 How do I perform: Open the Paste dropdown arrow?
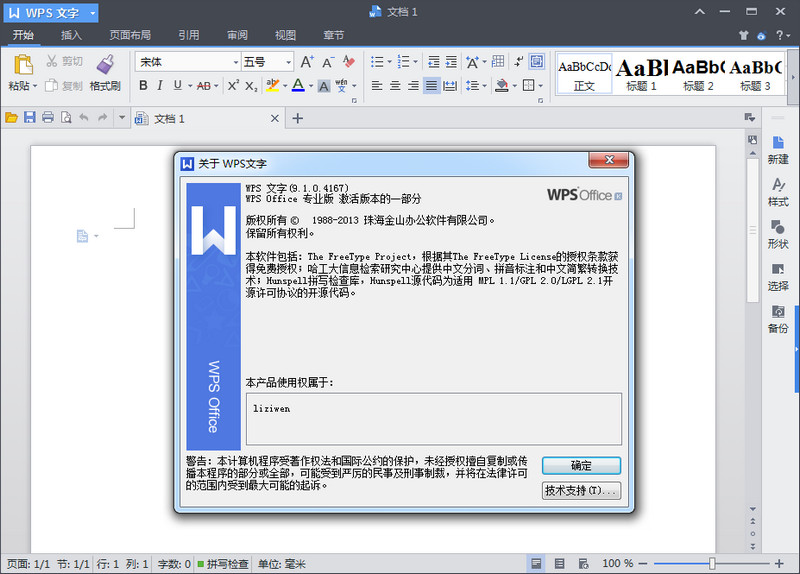[x=35, y=86]
